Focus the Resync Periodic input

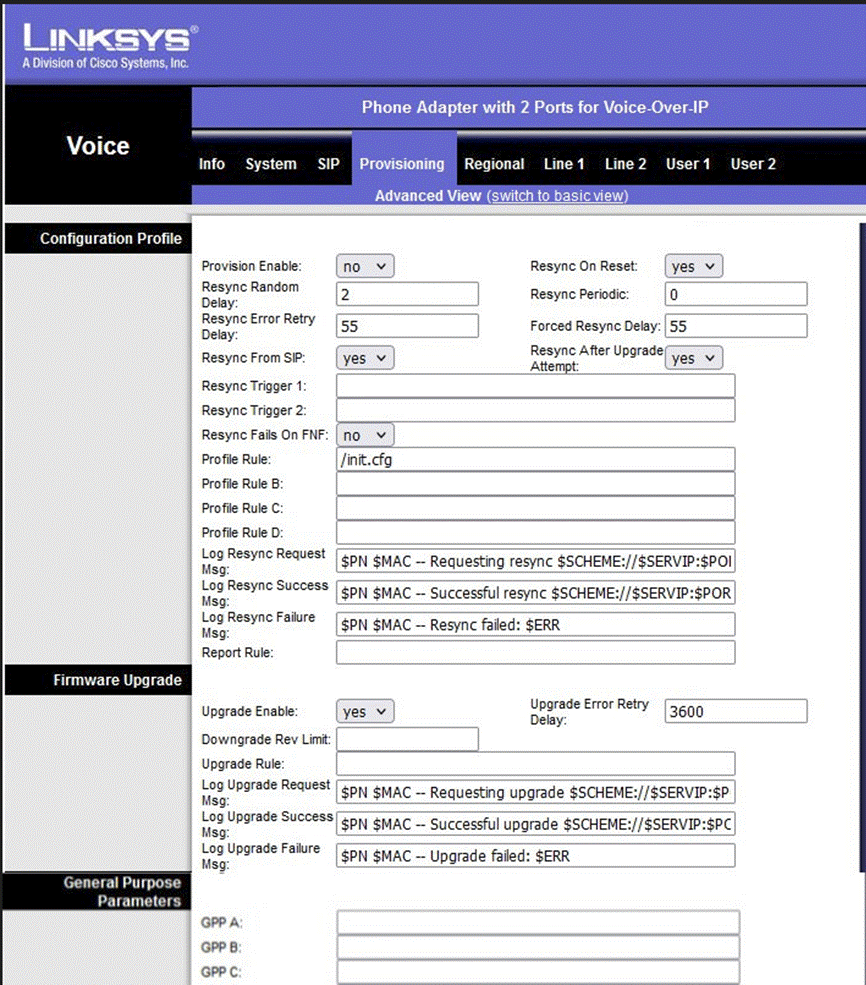[x=736, y=294]
